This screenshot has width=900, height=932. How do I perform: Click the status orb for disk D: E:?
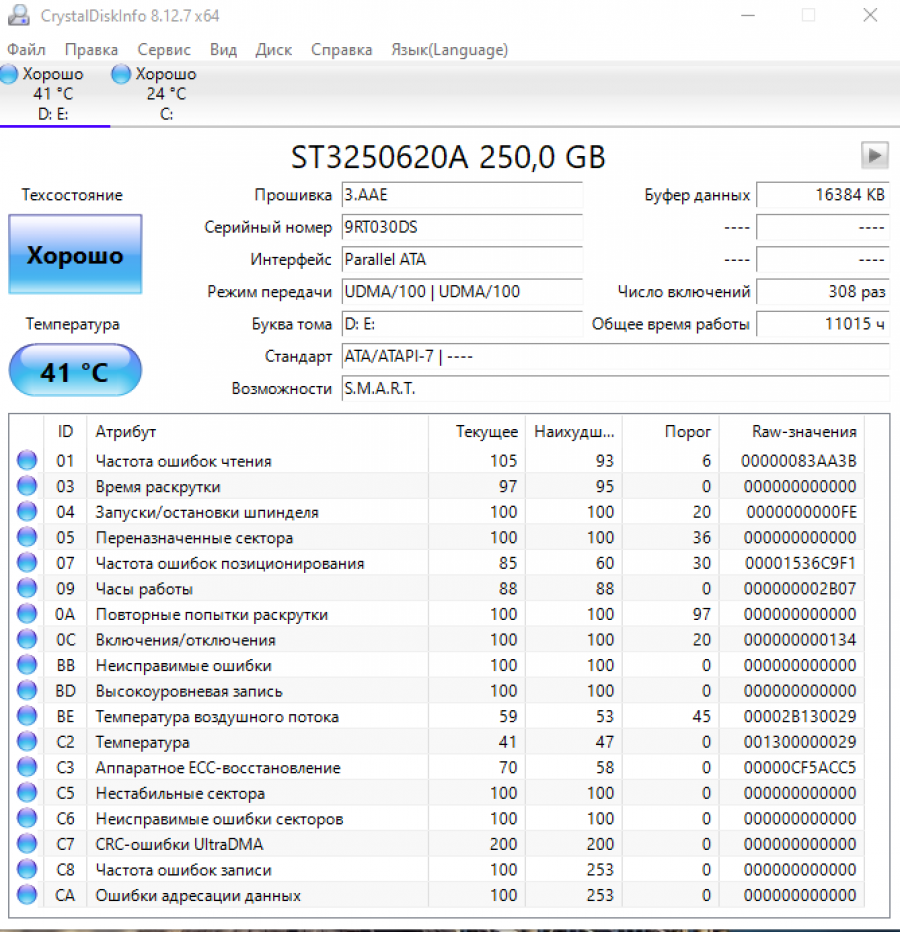coord(9,74)
